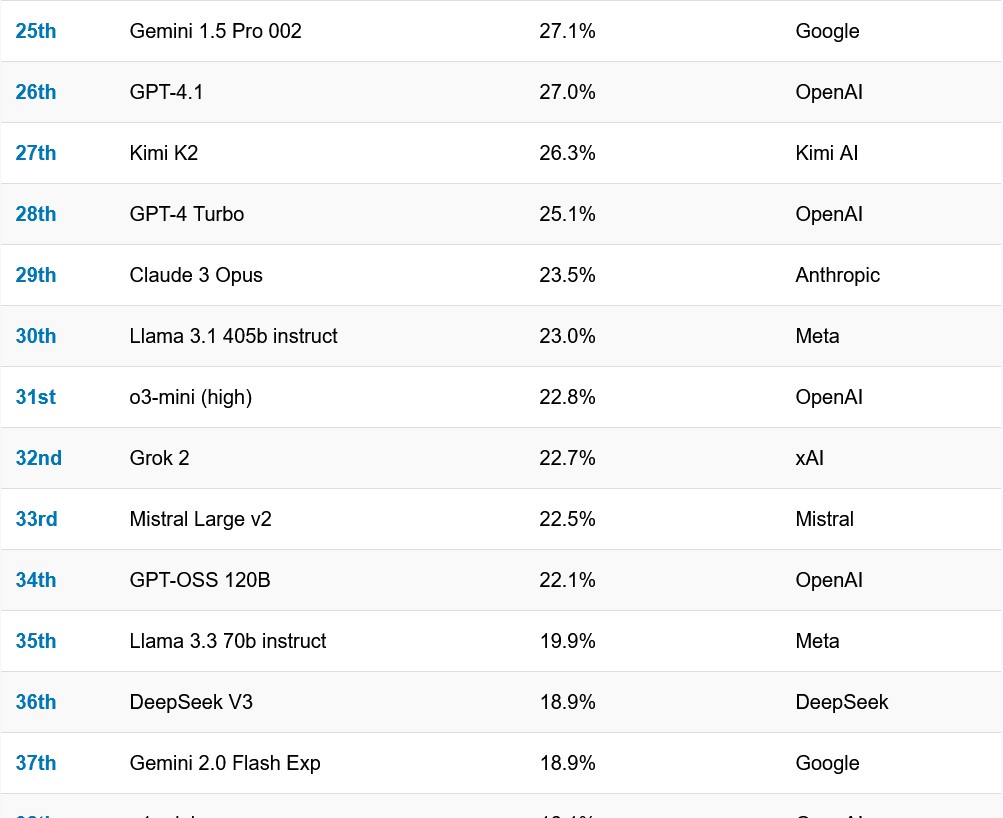Select the Kimi K2 row name
1003x818 pixels.
(x=164, y=153)
